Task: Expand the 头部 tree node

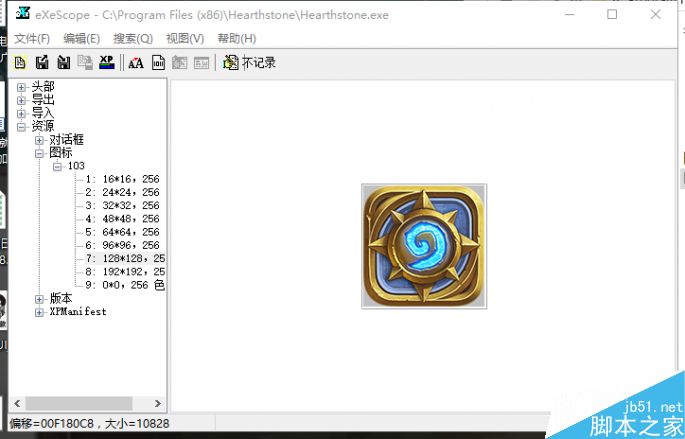Action: (x=22, y=88)
